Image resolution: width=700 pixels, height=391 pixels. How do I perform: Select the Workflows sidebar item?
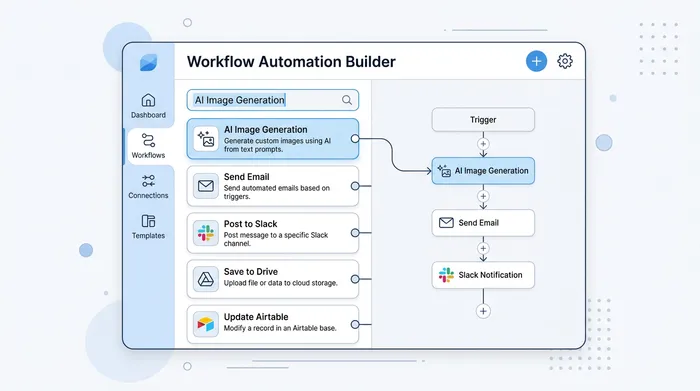[x=148, y=146]
